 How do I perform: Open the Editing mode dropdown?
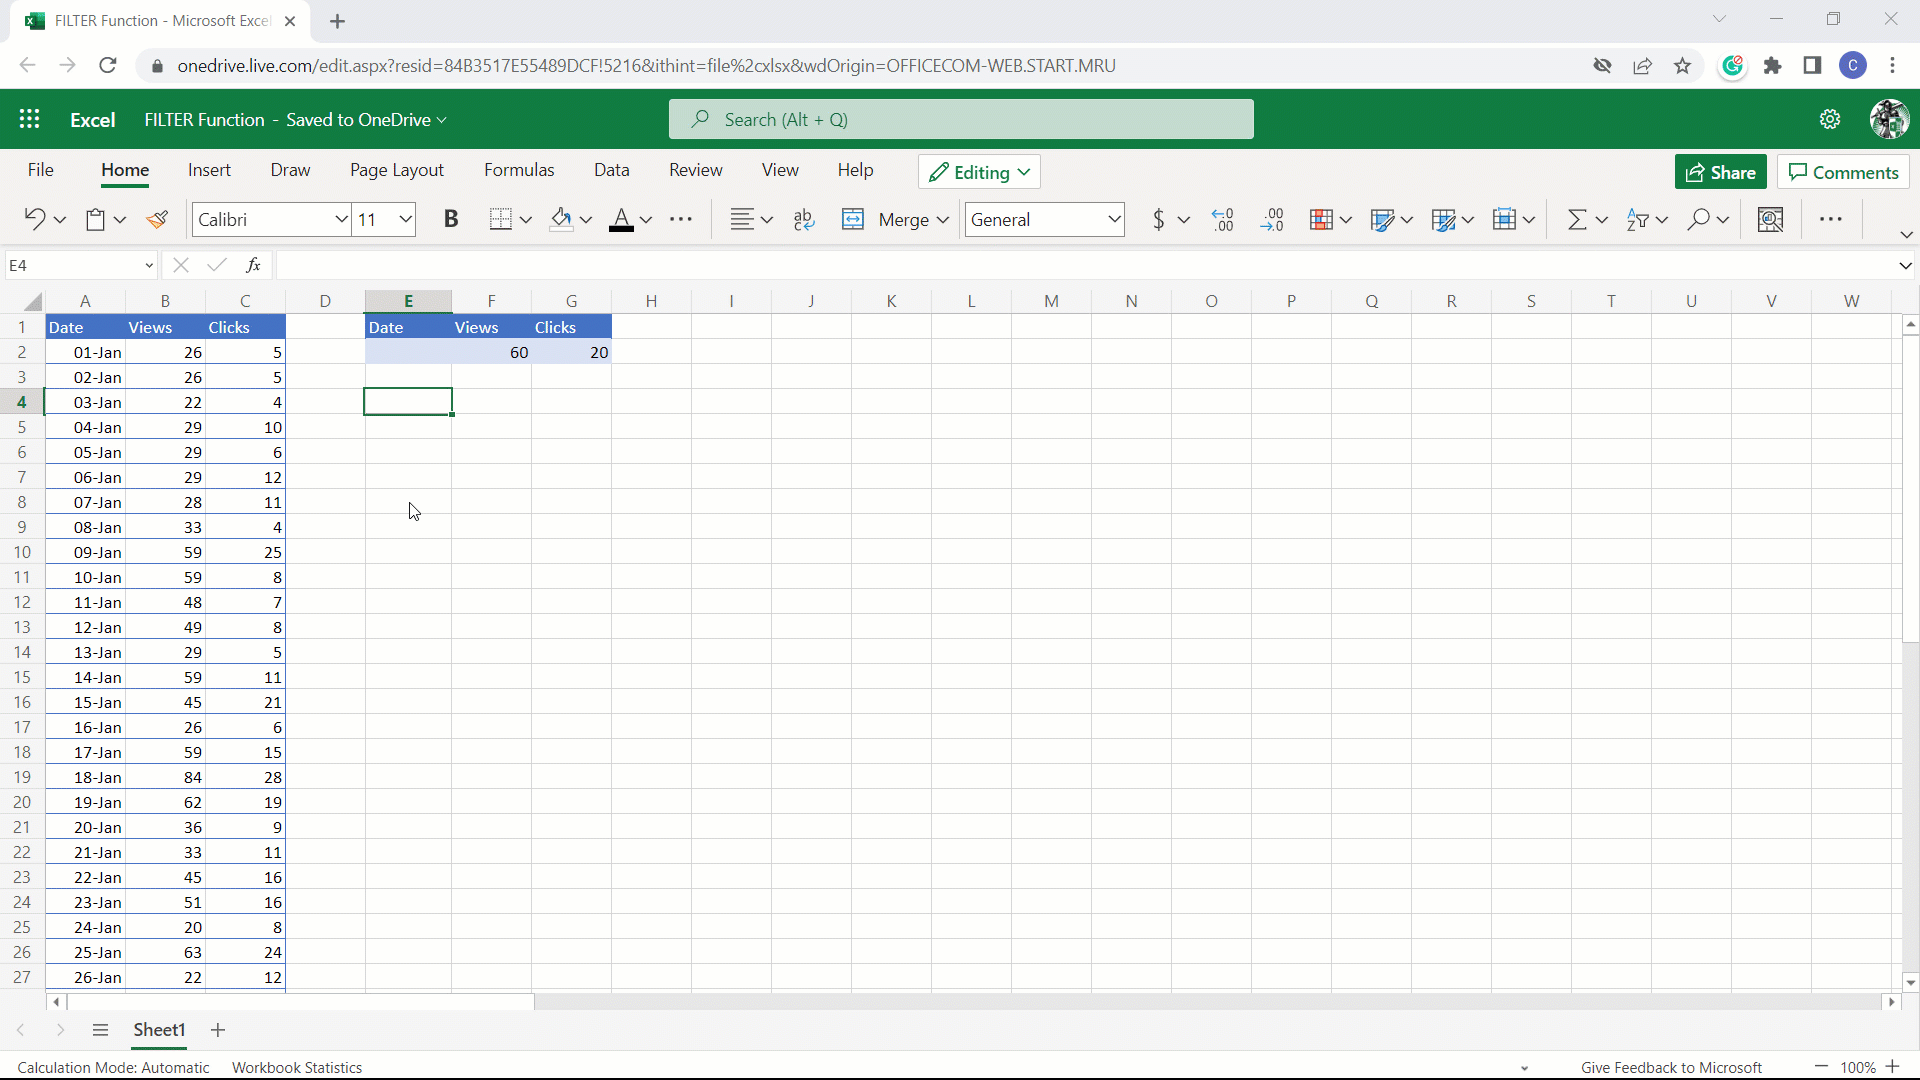click(979, 172)
